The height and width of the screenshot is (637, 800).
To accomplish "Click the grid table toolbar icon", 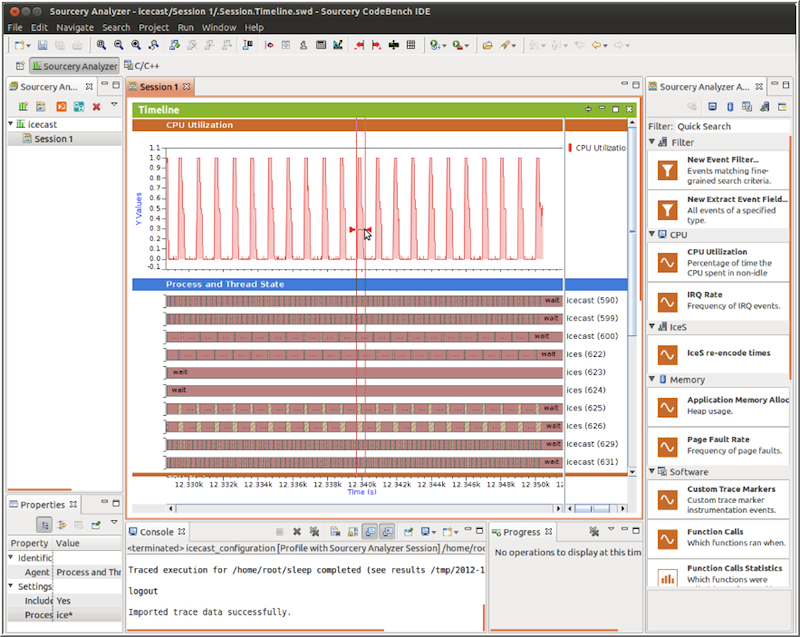I will pos(411,45).
